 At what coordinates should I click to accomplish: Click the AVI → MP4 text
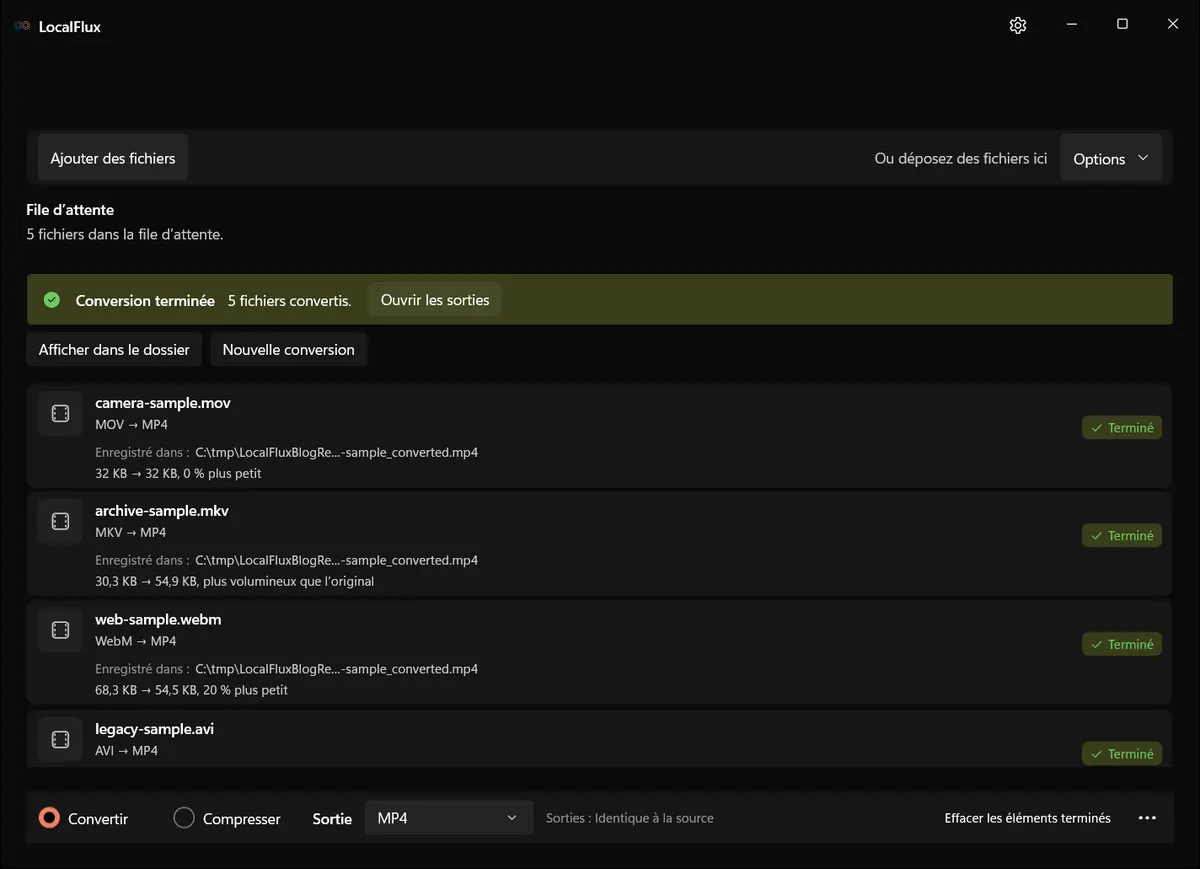coord(127,751)
